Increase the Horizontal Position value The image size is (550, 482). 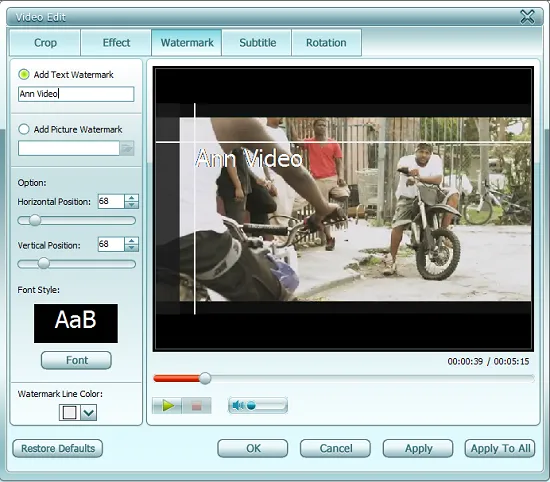pyautogui.click(x=132, y=198)
